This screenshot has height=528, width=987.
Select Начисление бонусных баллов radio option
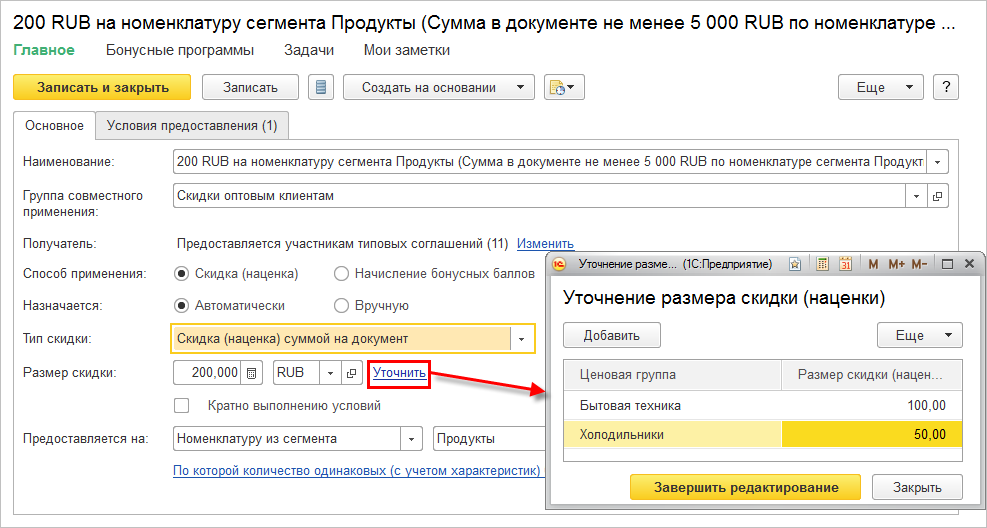[341, 274]
